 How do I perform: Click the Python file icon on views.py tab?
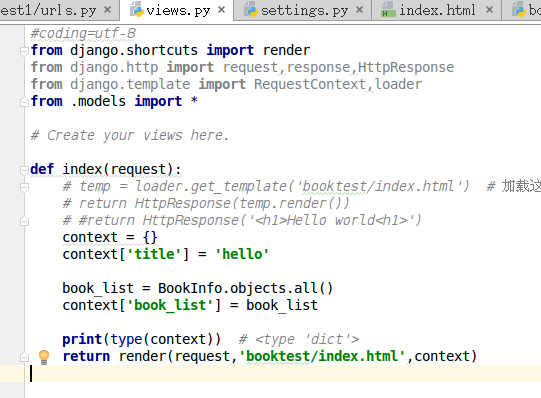[x=137, y=10]
